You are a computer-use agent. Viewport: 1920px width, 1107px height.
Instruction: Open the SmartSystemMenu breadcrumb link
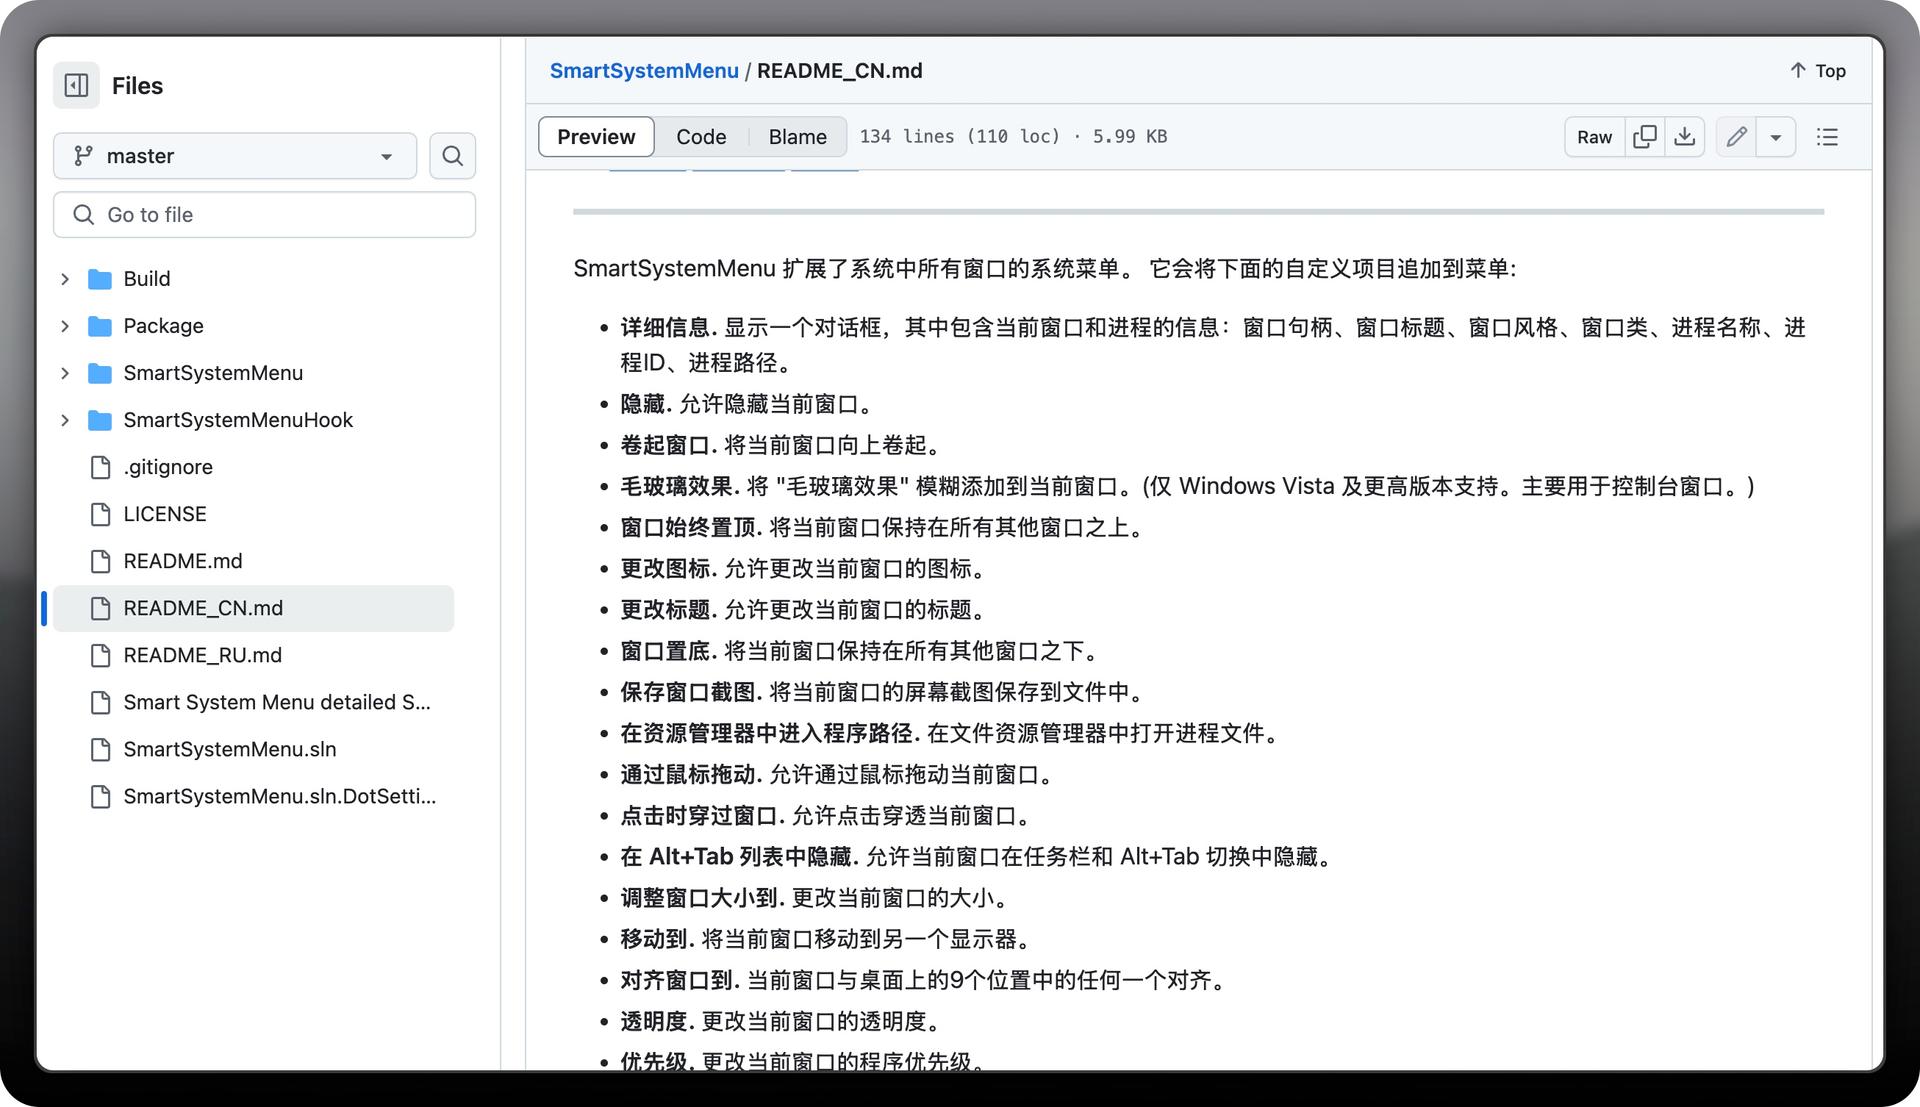click(x=644, y=71)
